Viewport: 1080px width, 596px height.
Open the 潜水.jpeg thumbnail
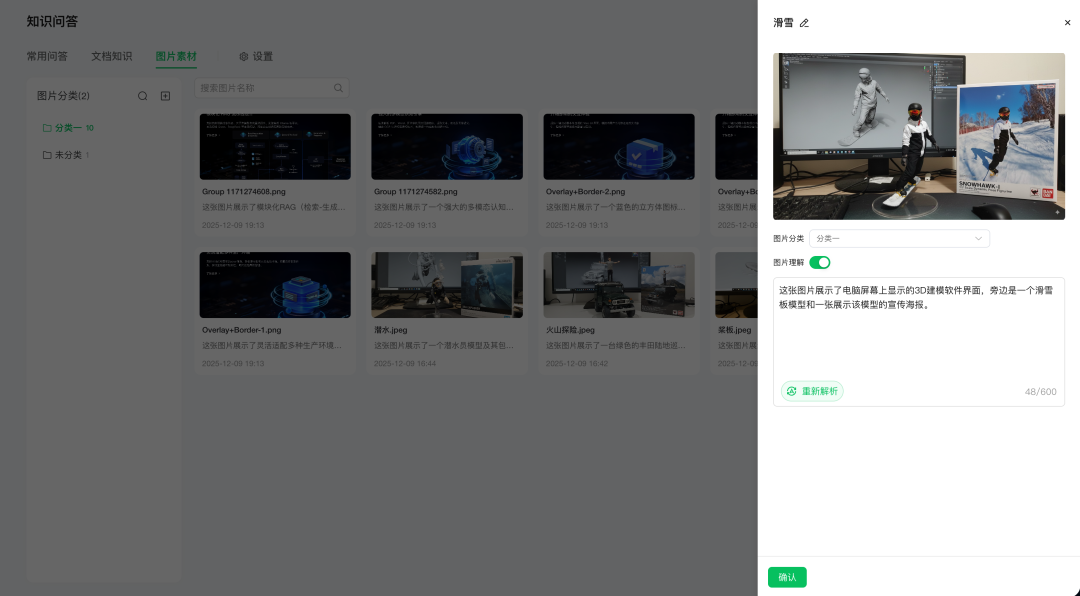coord(447,285)
